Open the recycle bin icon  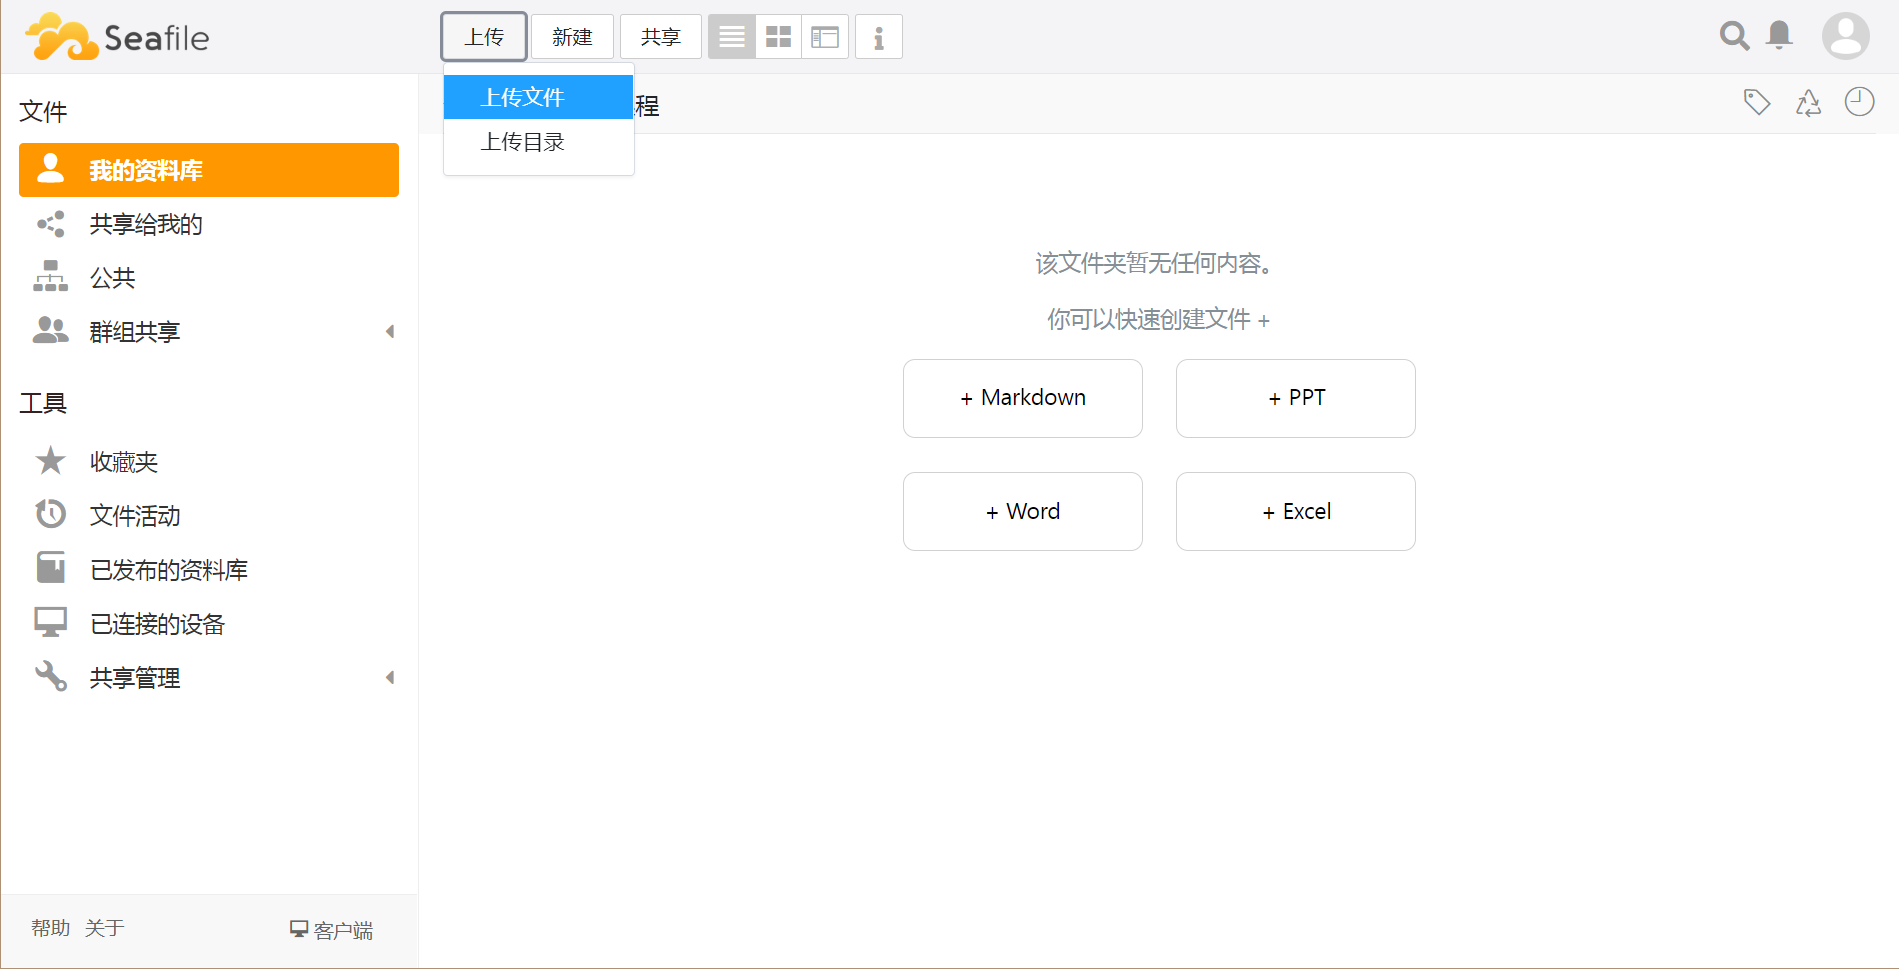[1808, 102]
